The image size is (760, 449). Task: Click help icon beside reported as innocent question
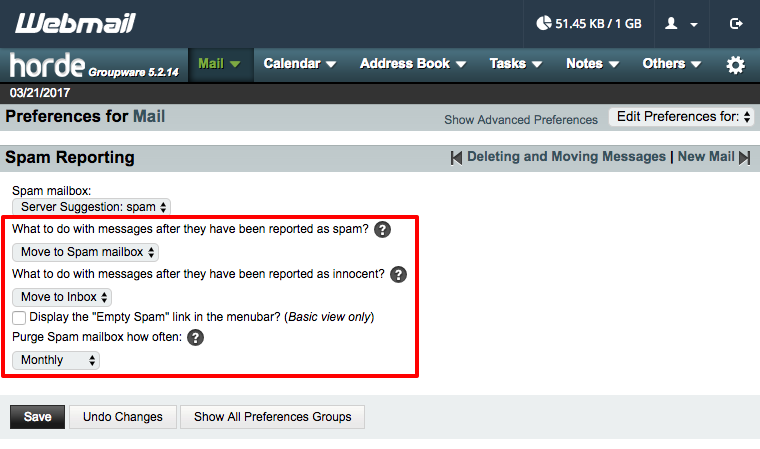point(398,274)
